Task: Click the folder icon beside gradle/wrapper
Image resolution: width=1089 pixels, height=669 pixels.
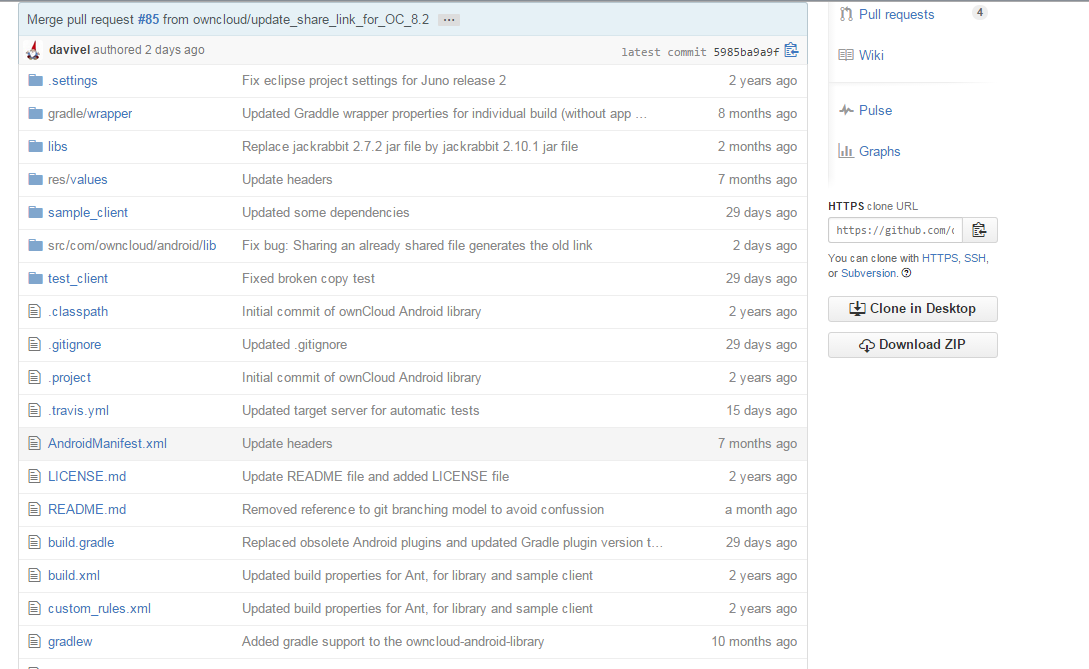Action: click(x=35, y=113)
